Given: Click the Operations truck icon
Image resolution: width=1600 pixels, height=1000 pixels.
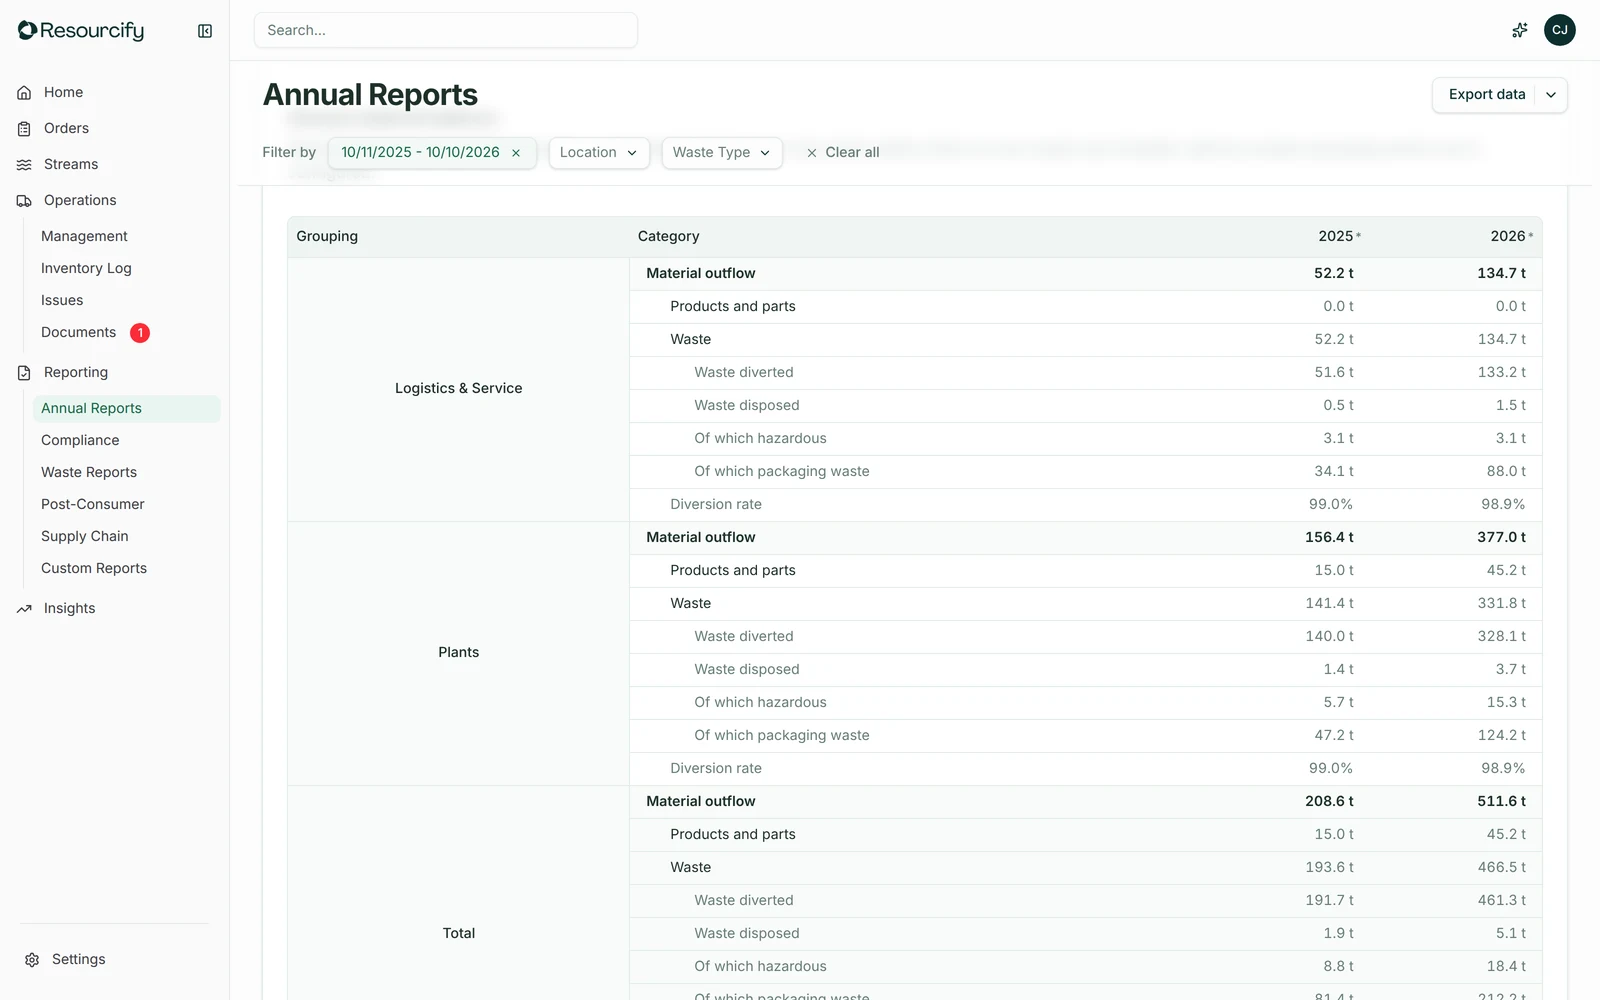Looking at the screenshot, I should click(24, 200).
